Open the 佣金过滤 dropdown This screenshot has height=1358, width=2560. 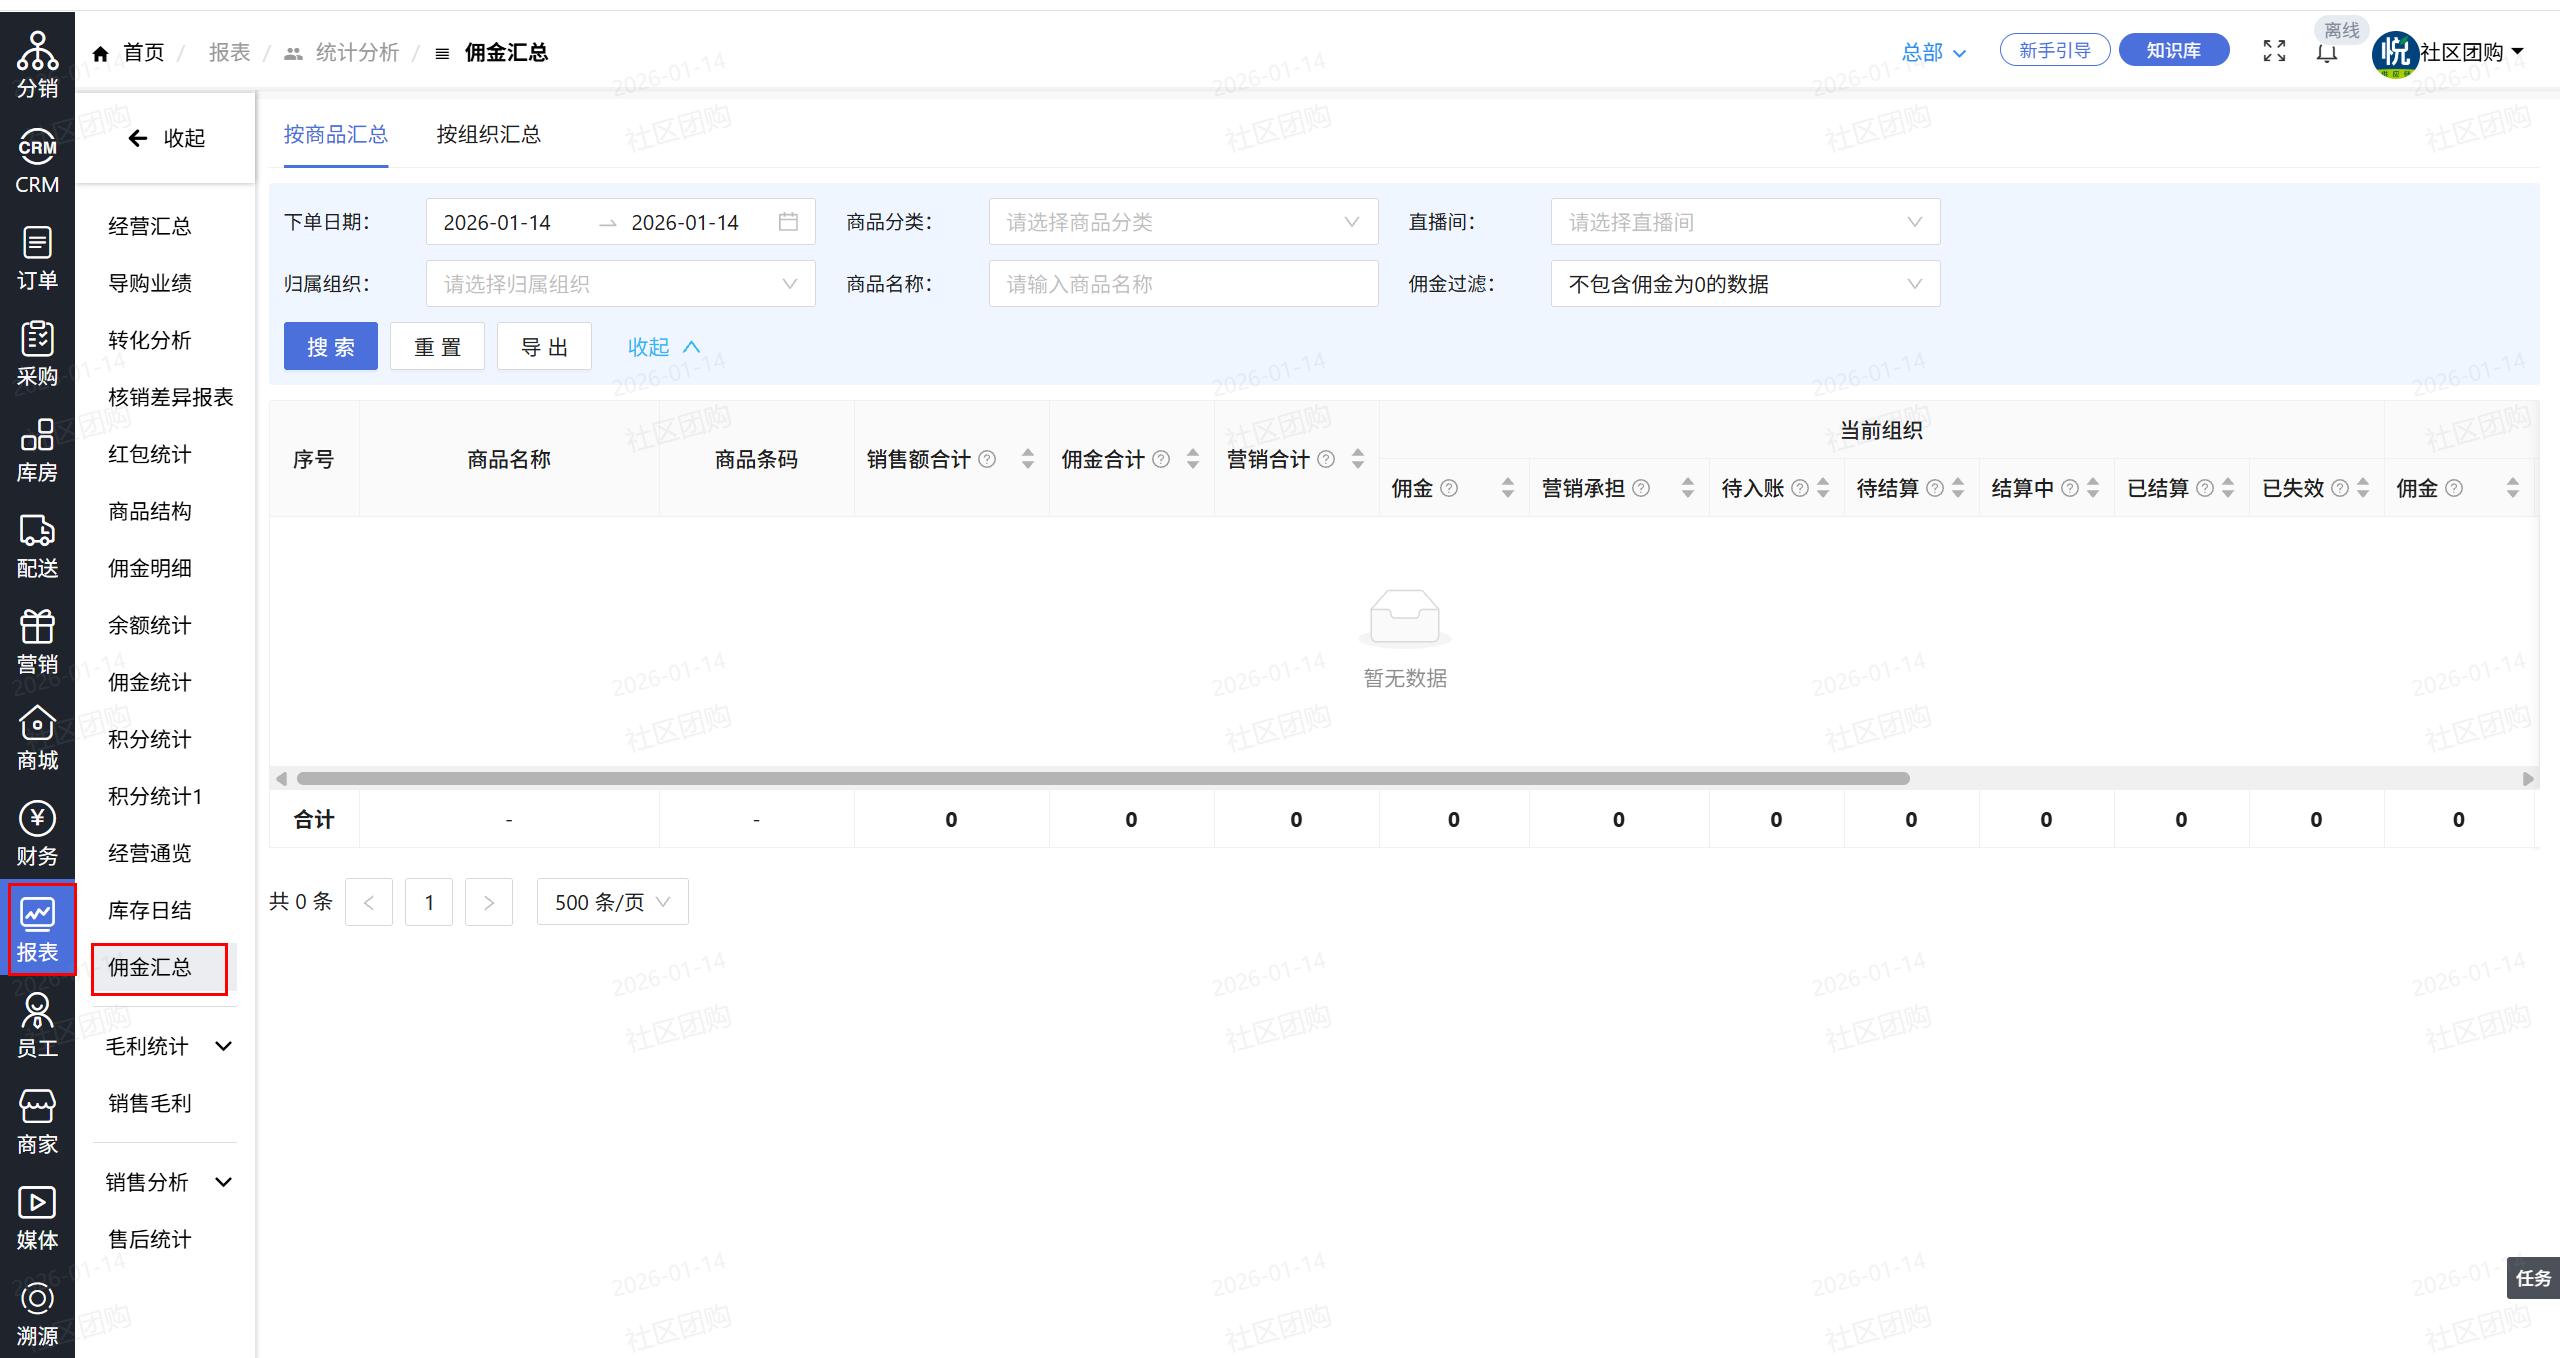1744,284
